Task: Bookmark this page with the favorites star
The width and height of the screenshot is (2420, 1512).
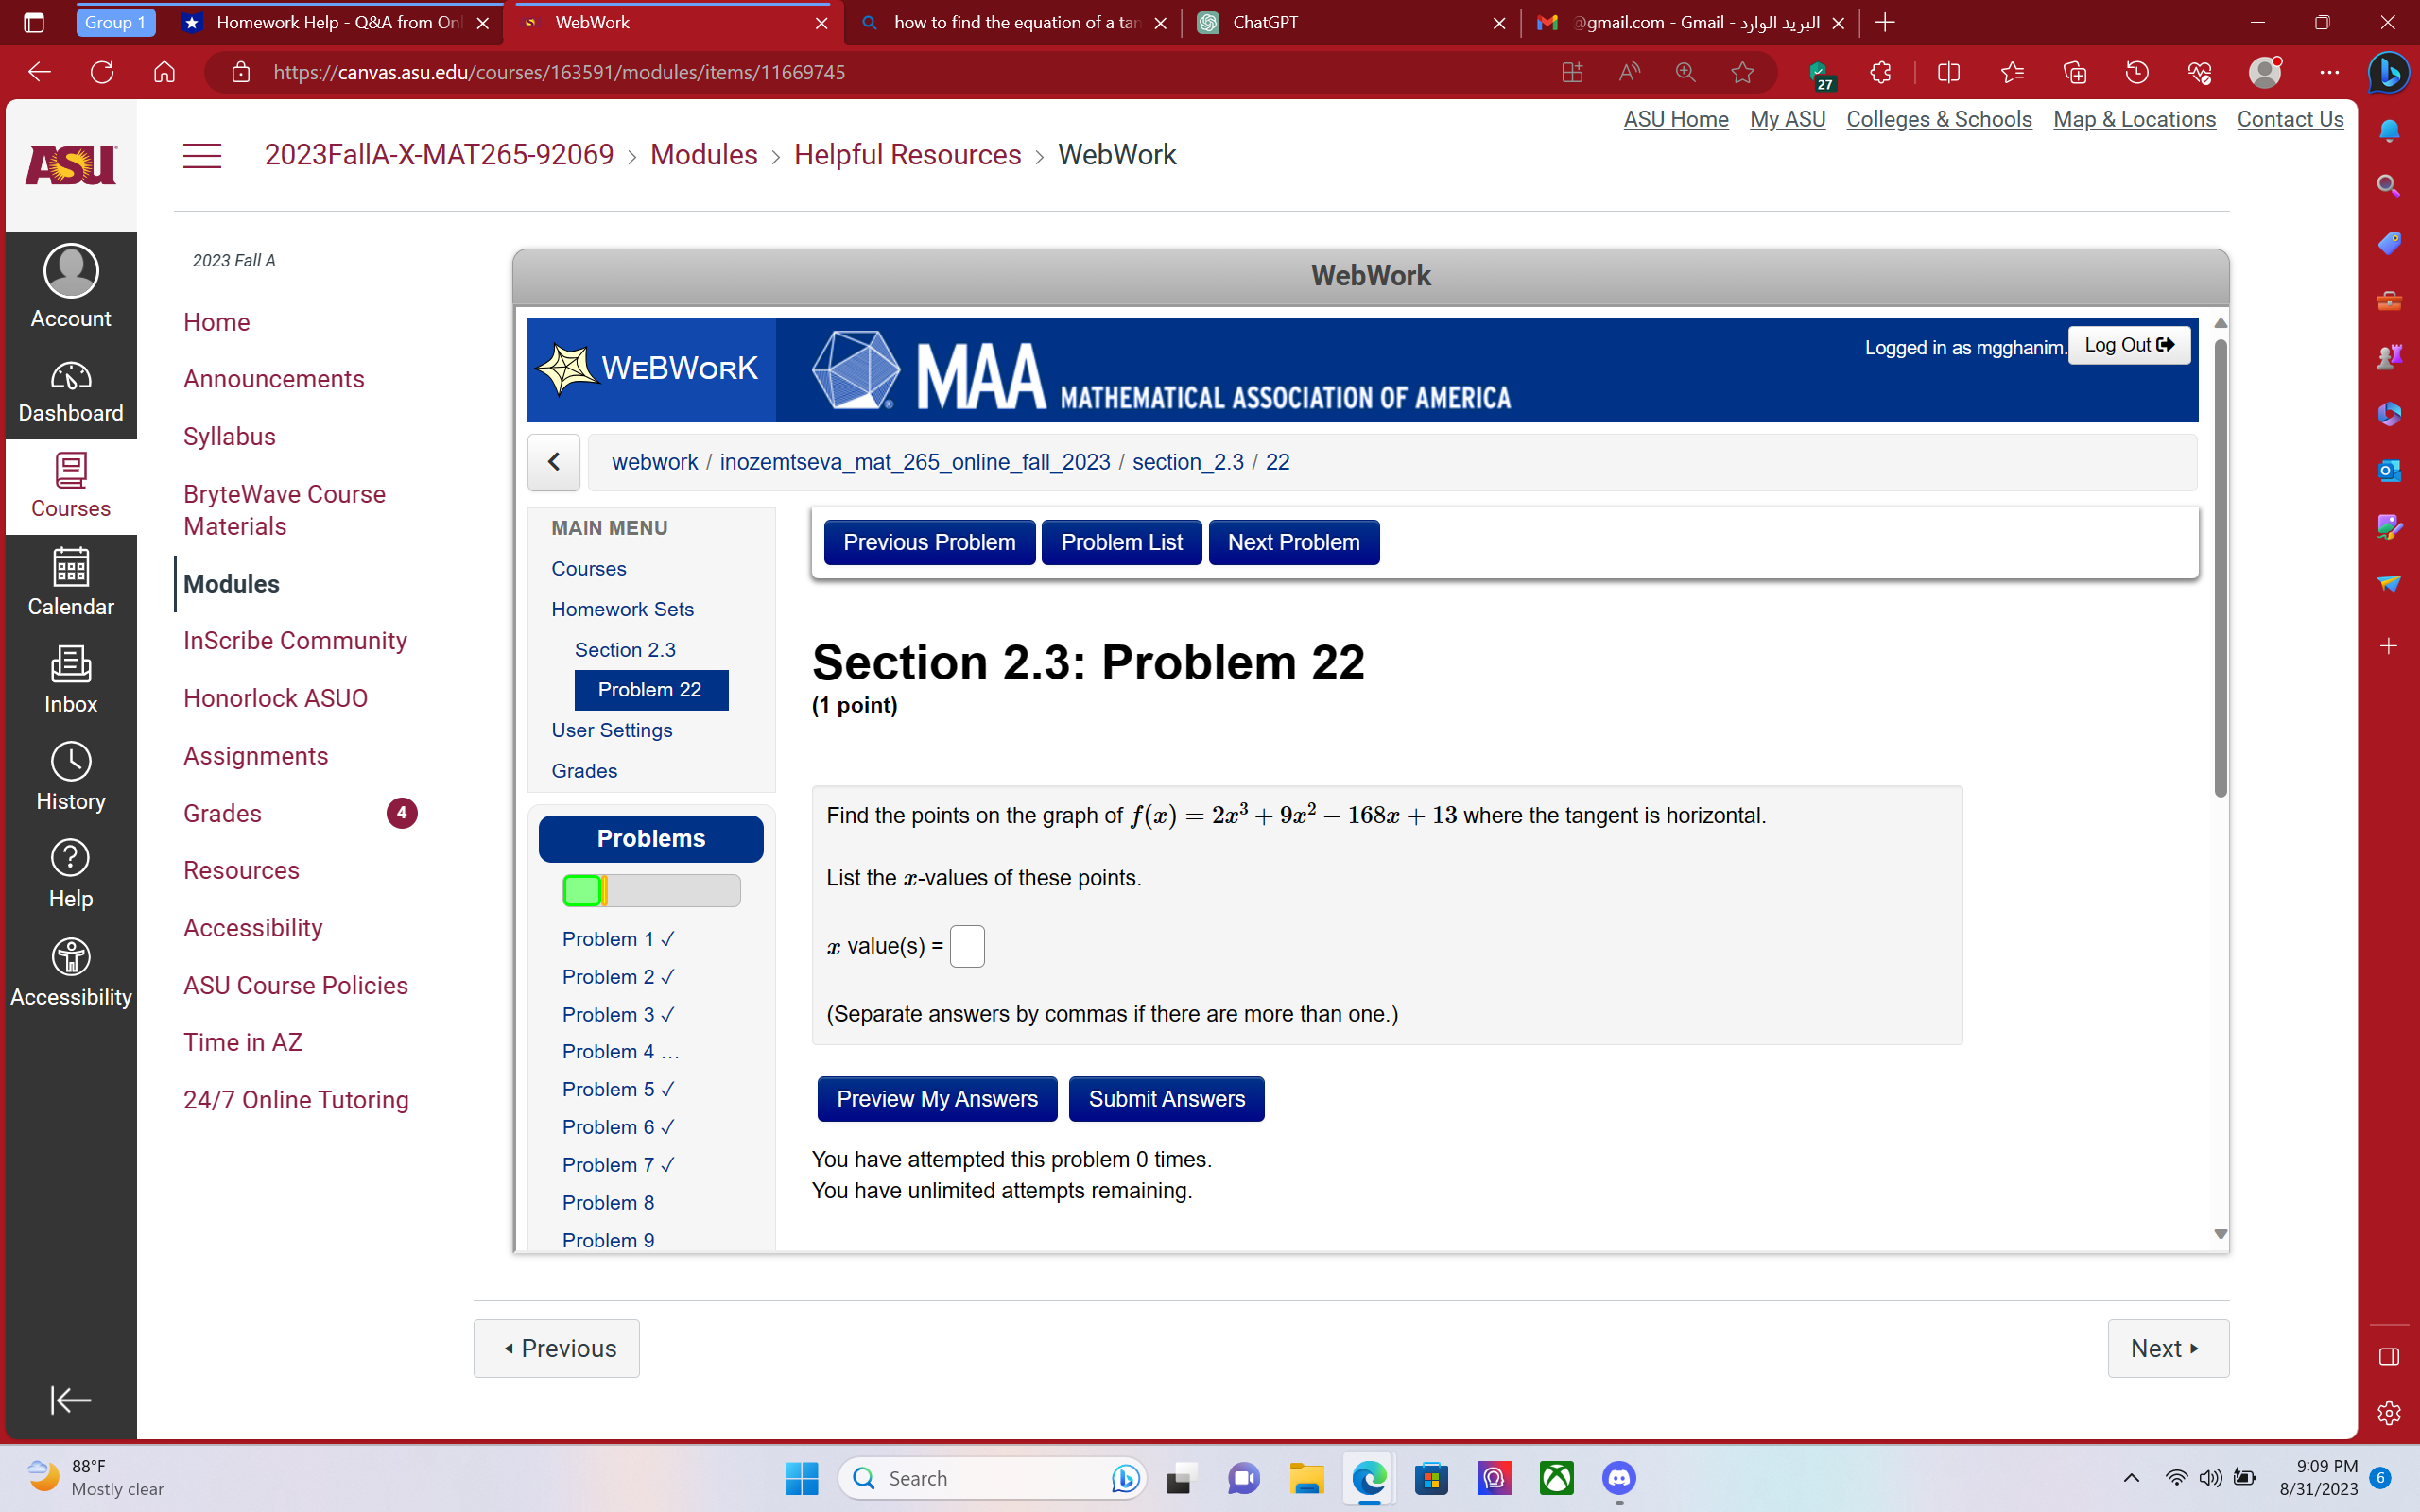Action: 1742,72
